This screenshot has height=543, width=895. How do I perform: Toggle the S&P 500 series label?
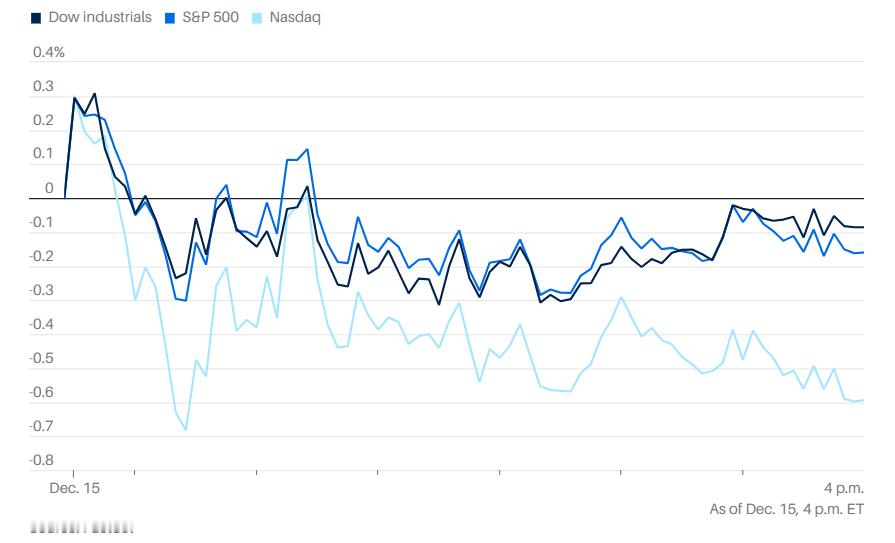[x=210, y=17]
